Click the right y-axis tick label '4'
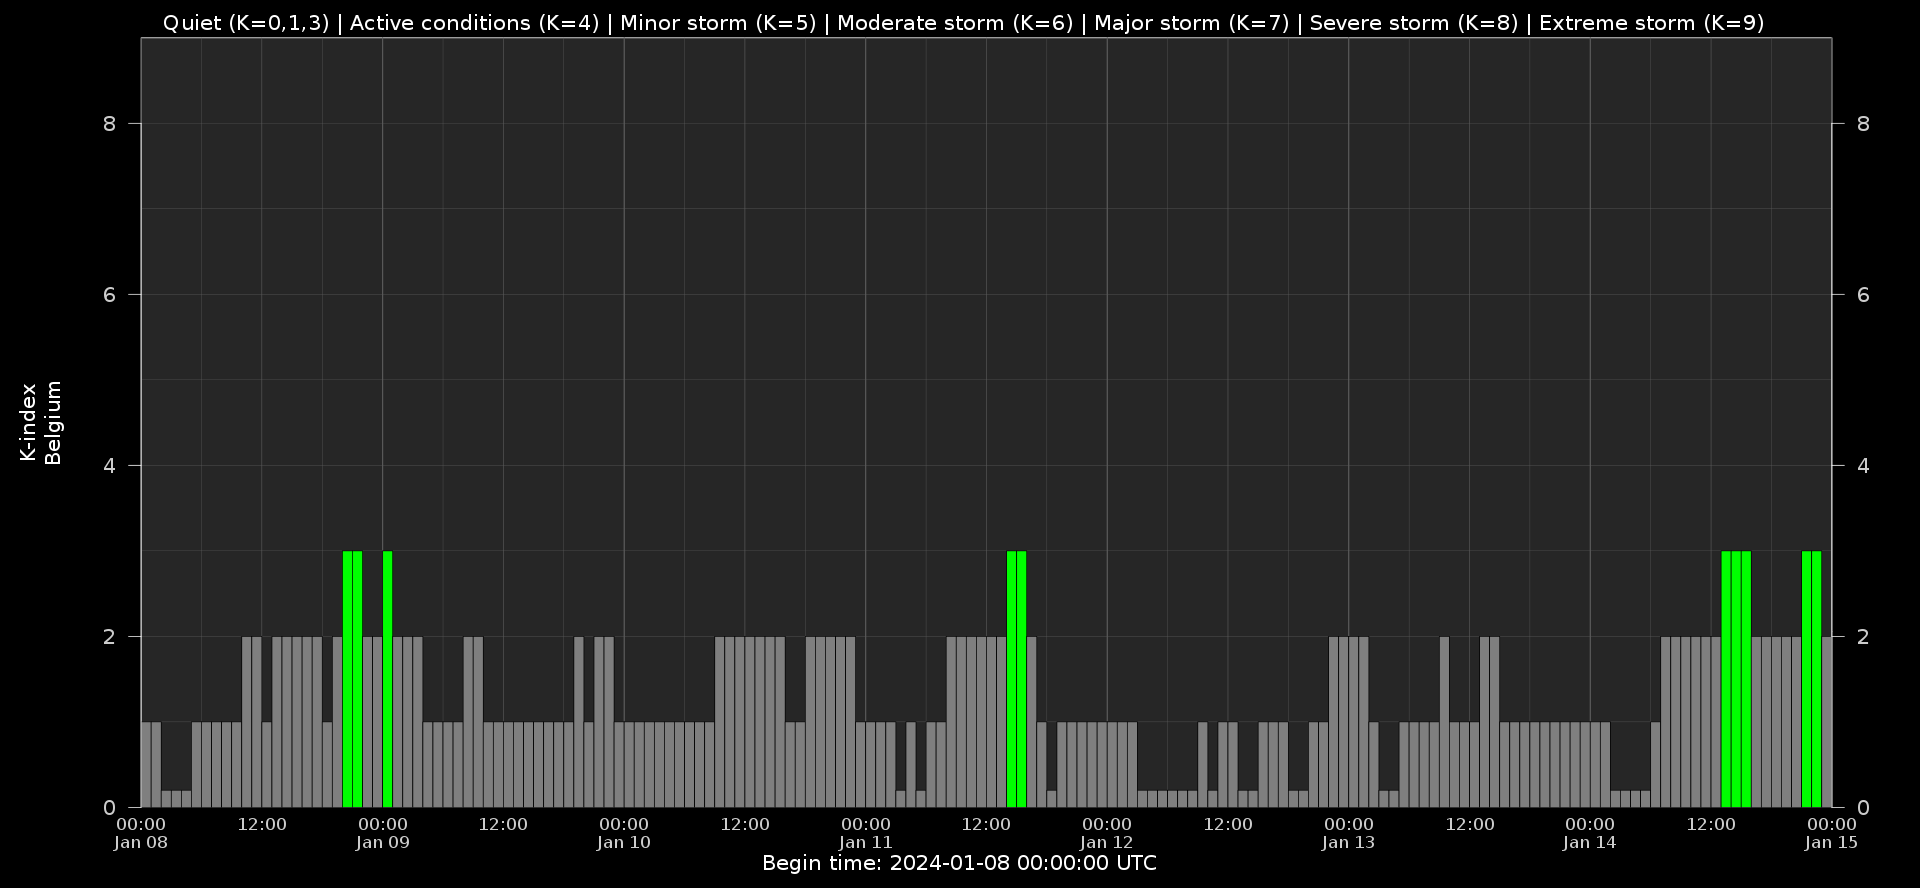Image resolution: width=1920 pixels, height=888 pixels. point(1863,466)
